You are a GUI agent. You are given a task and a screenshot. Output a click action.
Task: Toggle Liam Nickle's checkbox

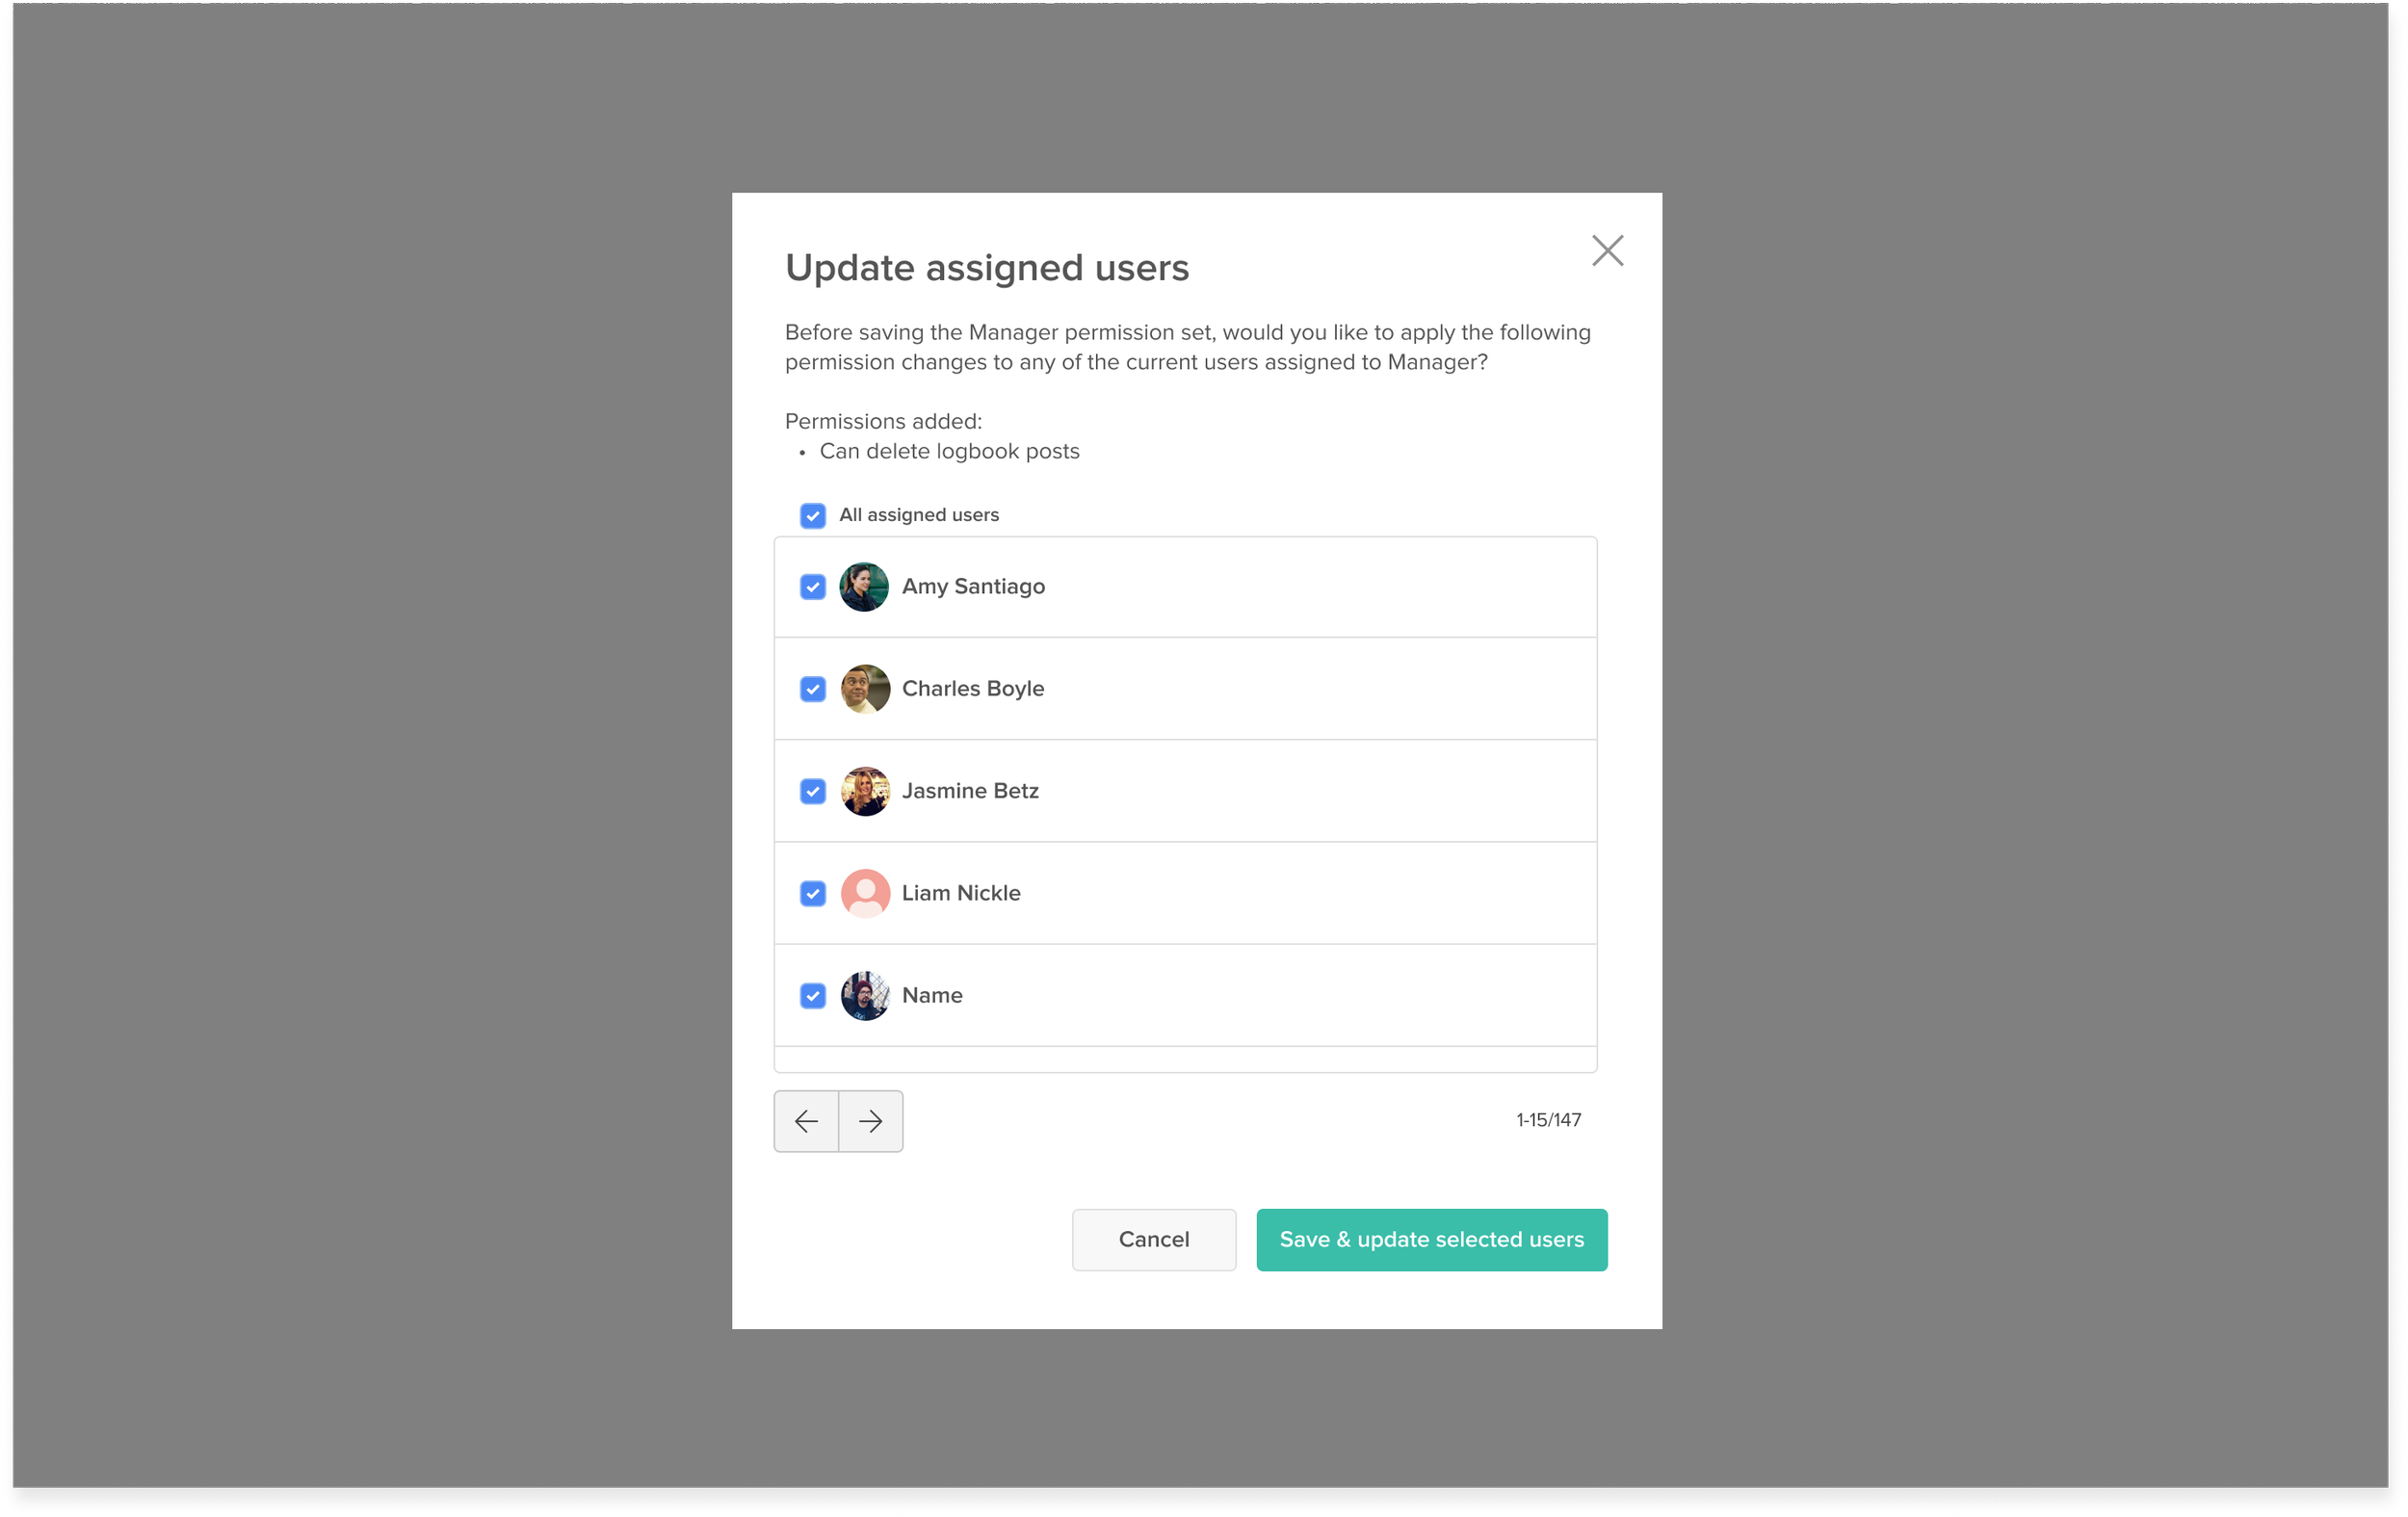(x=813, y=893)
